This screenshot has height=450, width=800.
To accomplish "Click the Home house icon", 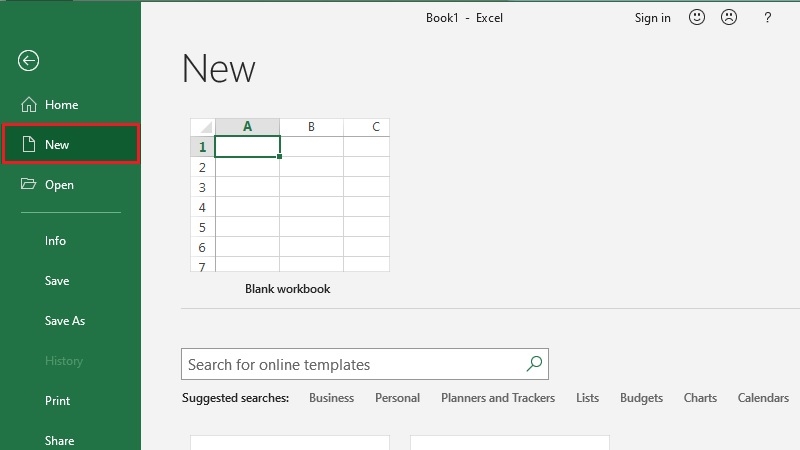I will click(29, 105).
